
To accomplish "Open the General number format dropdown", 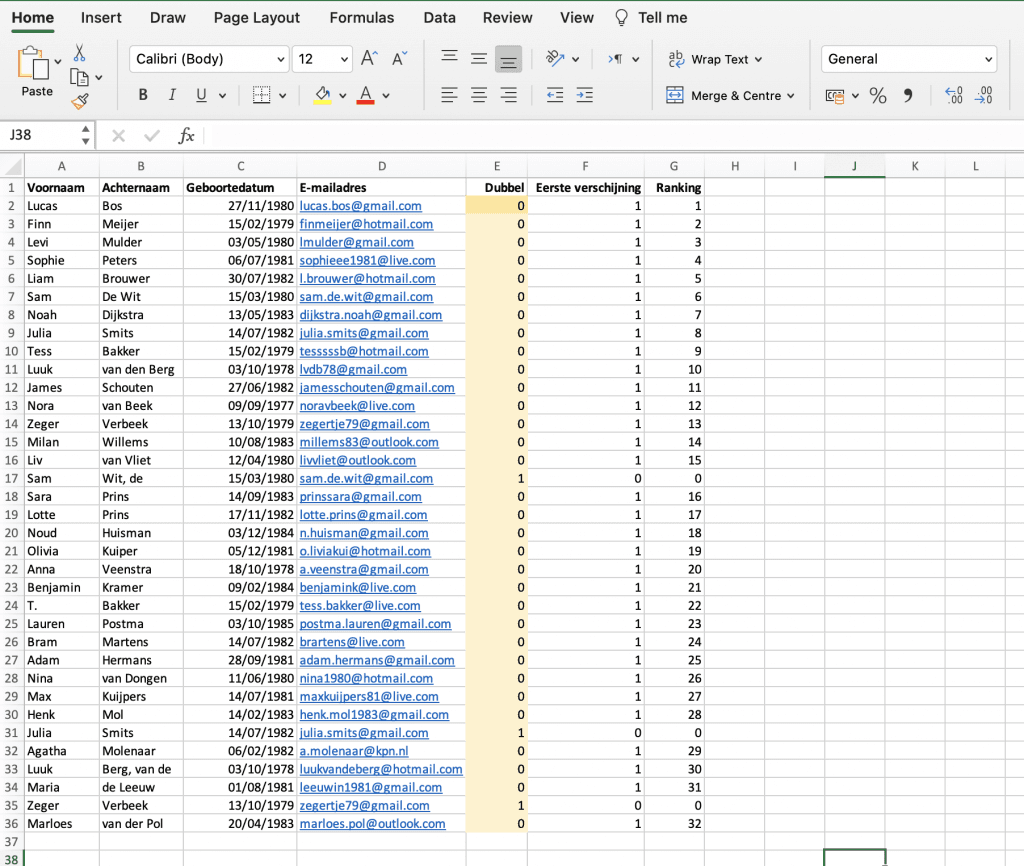I will click(x=907, y=59).
